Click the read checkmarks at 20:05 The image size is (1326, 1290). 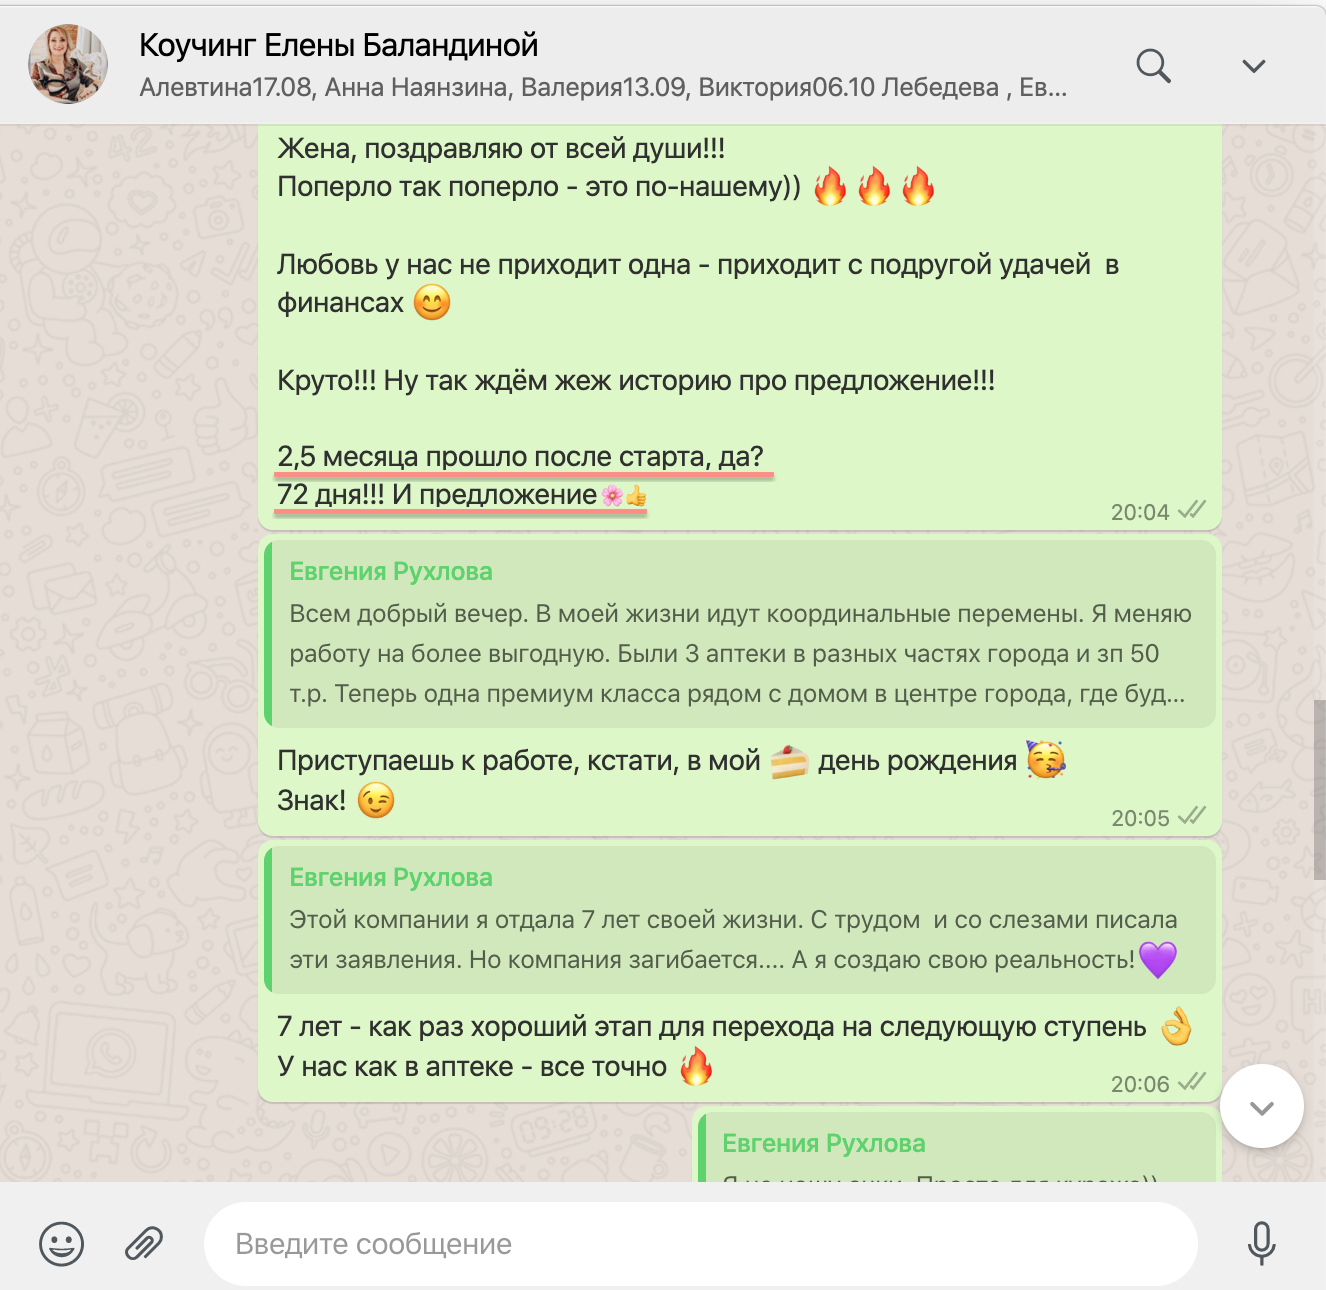coord(1192,816)
